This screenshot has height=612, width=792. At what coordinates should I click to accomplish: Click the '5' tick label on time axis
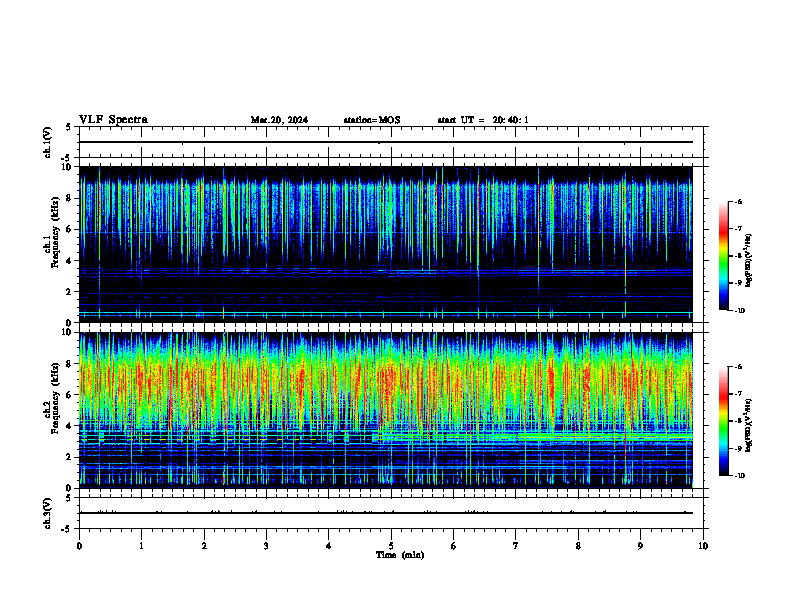(x=391, y=546)
